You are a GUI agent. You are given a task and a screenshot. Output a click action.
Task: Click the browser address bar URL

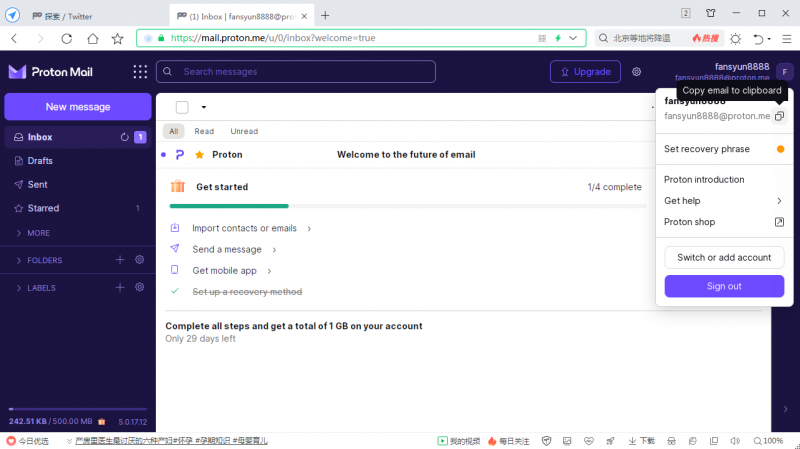click(x=273, y=38)
